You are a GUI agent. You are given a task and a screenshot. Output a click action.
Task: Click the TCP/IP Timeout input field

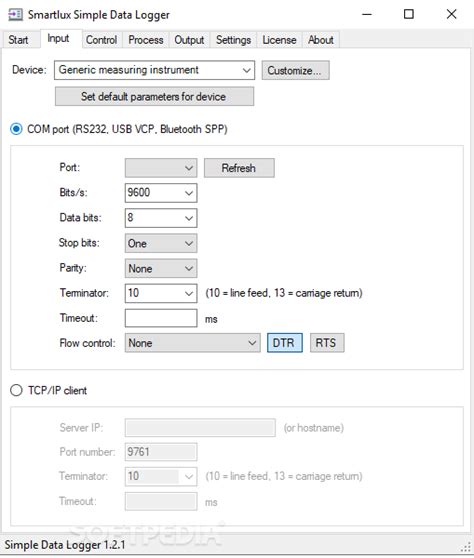[x=161, y=501]
